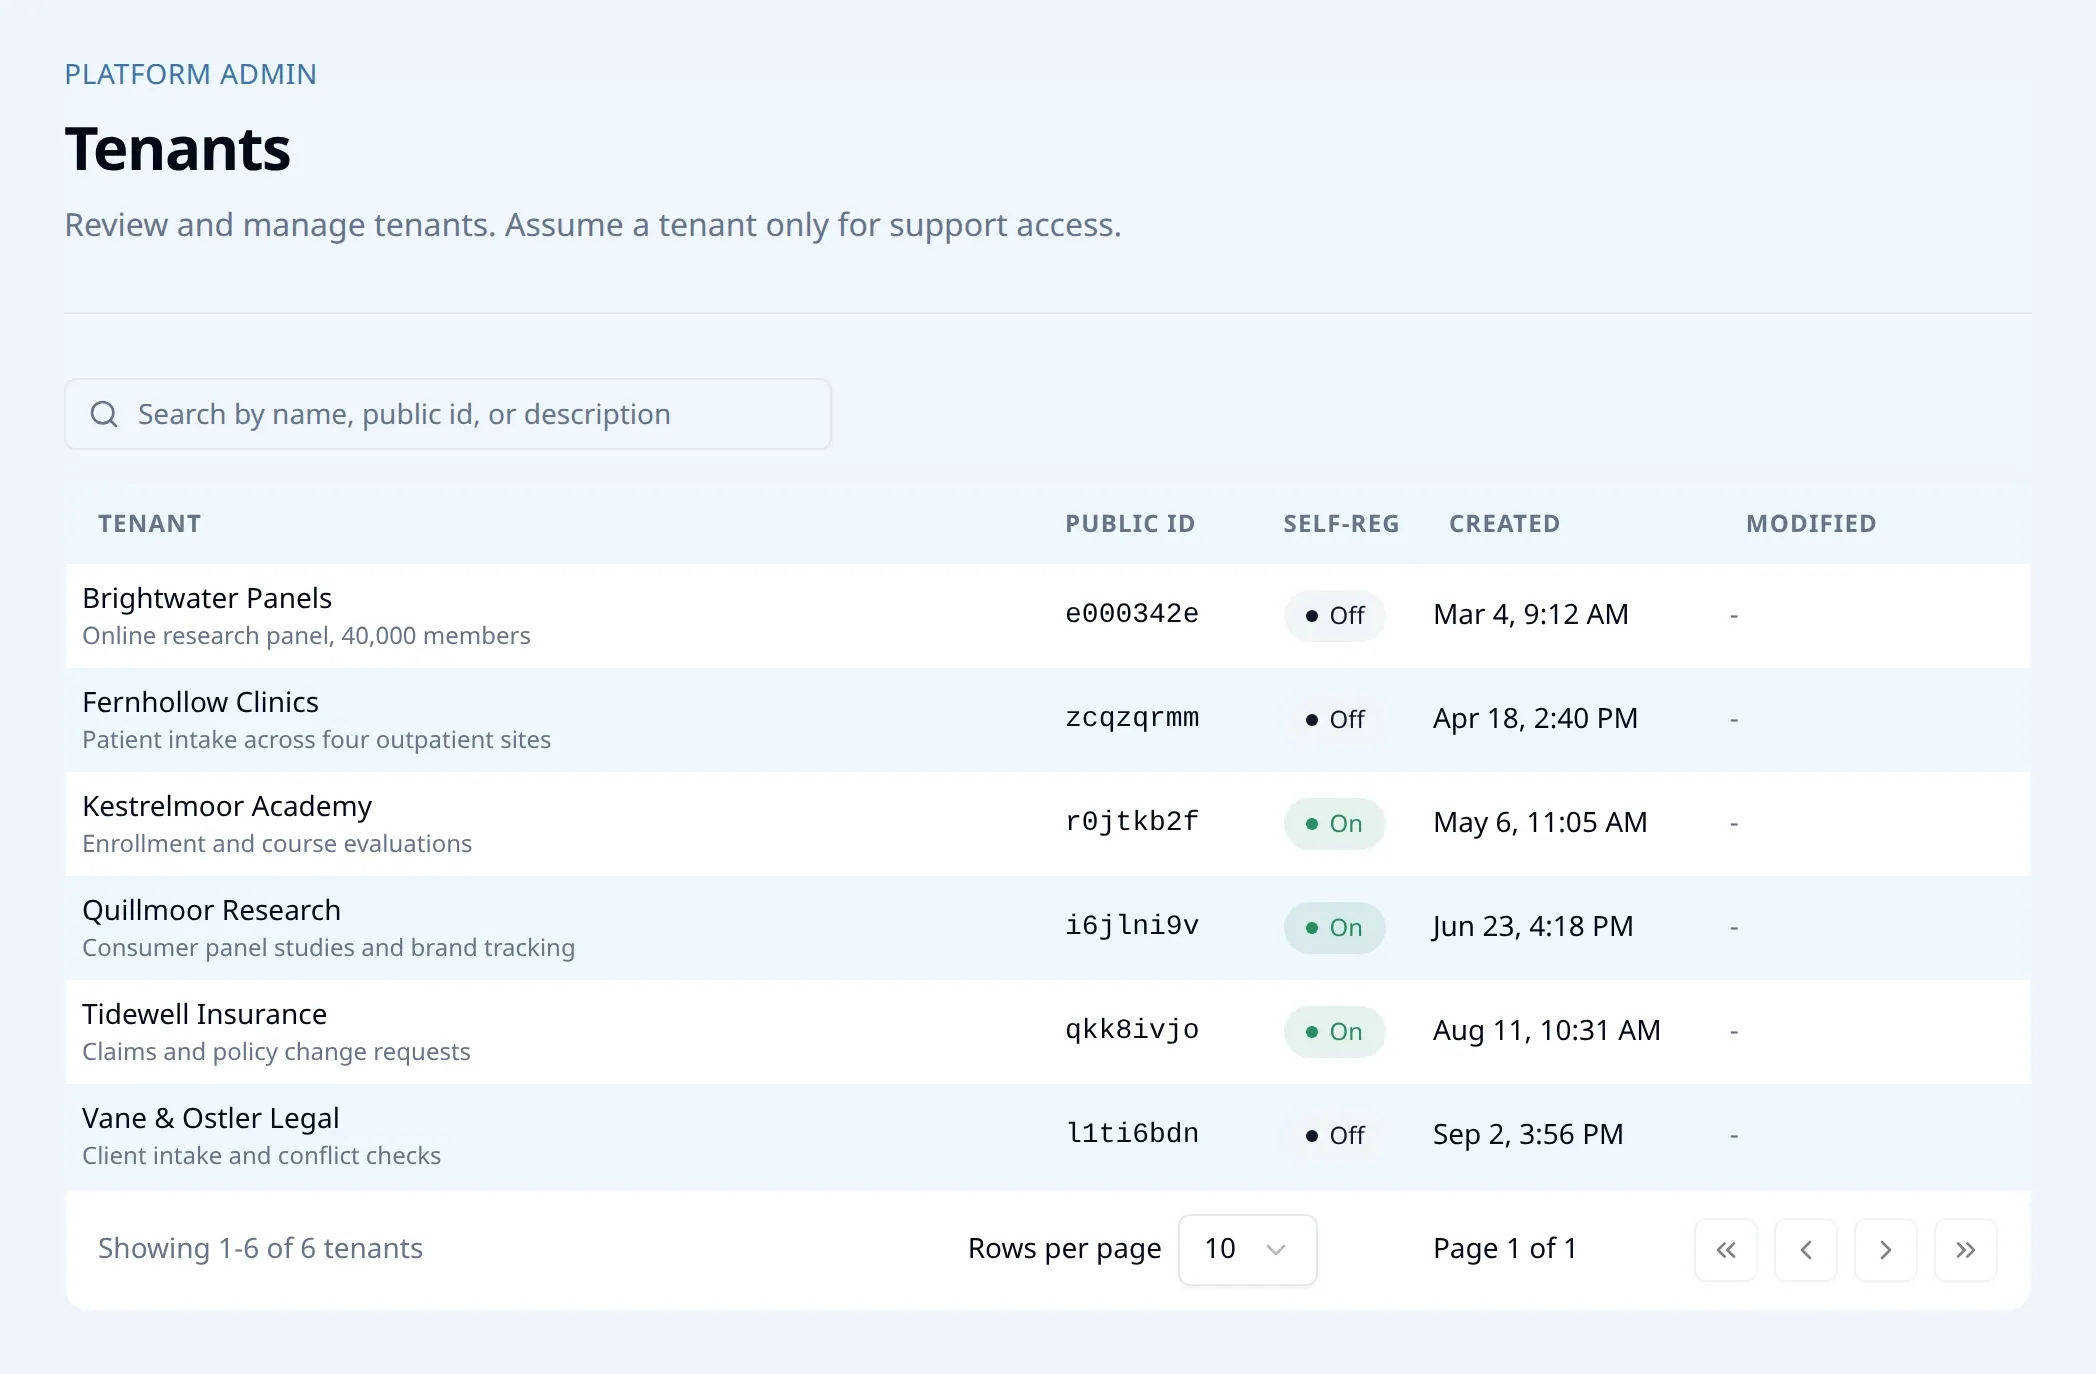Toggle Self-Reg Off badge for Vane & Ostler Legal
This screenshot has height=1374, width=2096.
(1335, 1136)
